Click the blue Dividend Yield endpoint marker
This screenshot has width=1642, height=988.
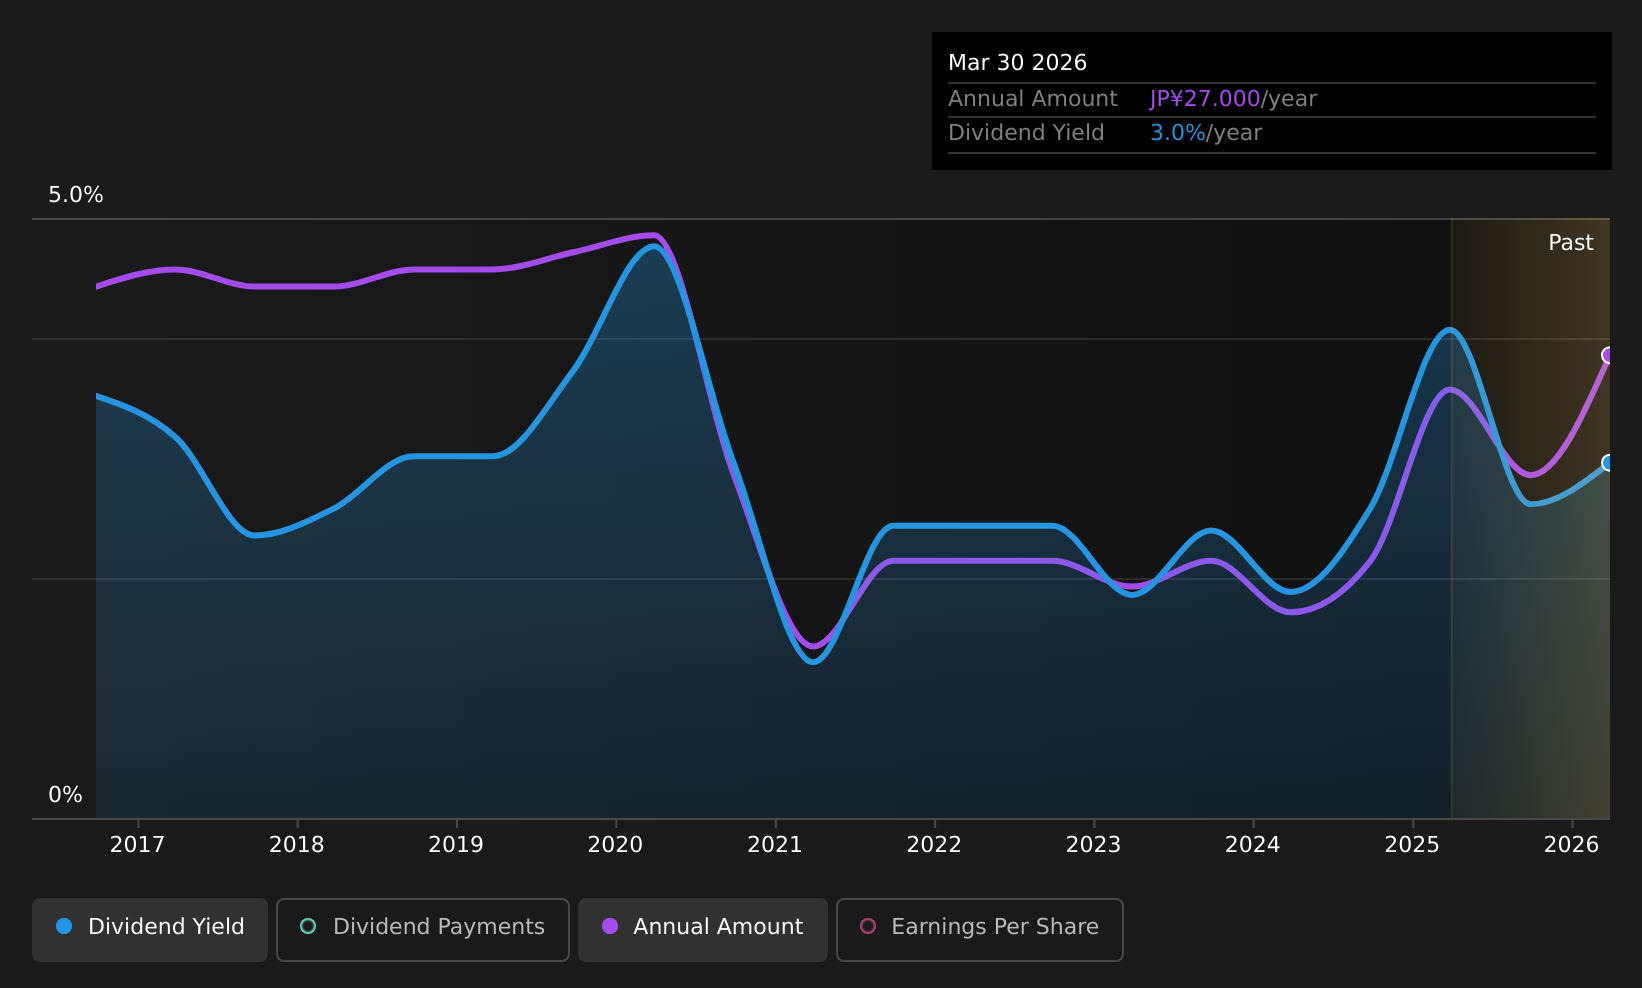1608,462
